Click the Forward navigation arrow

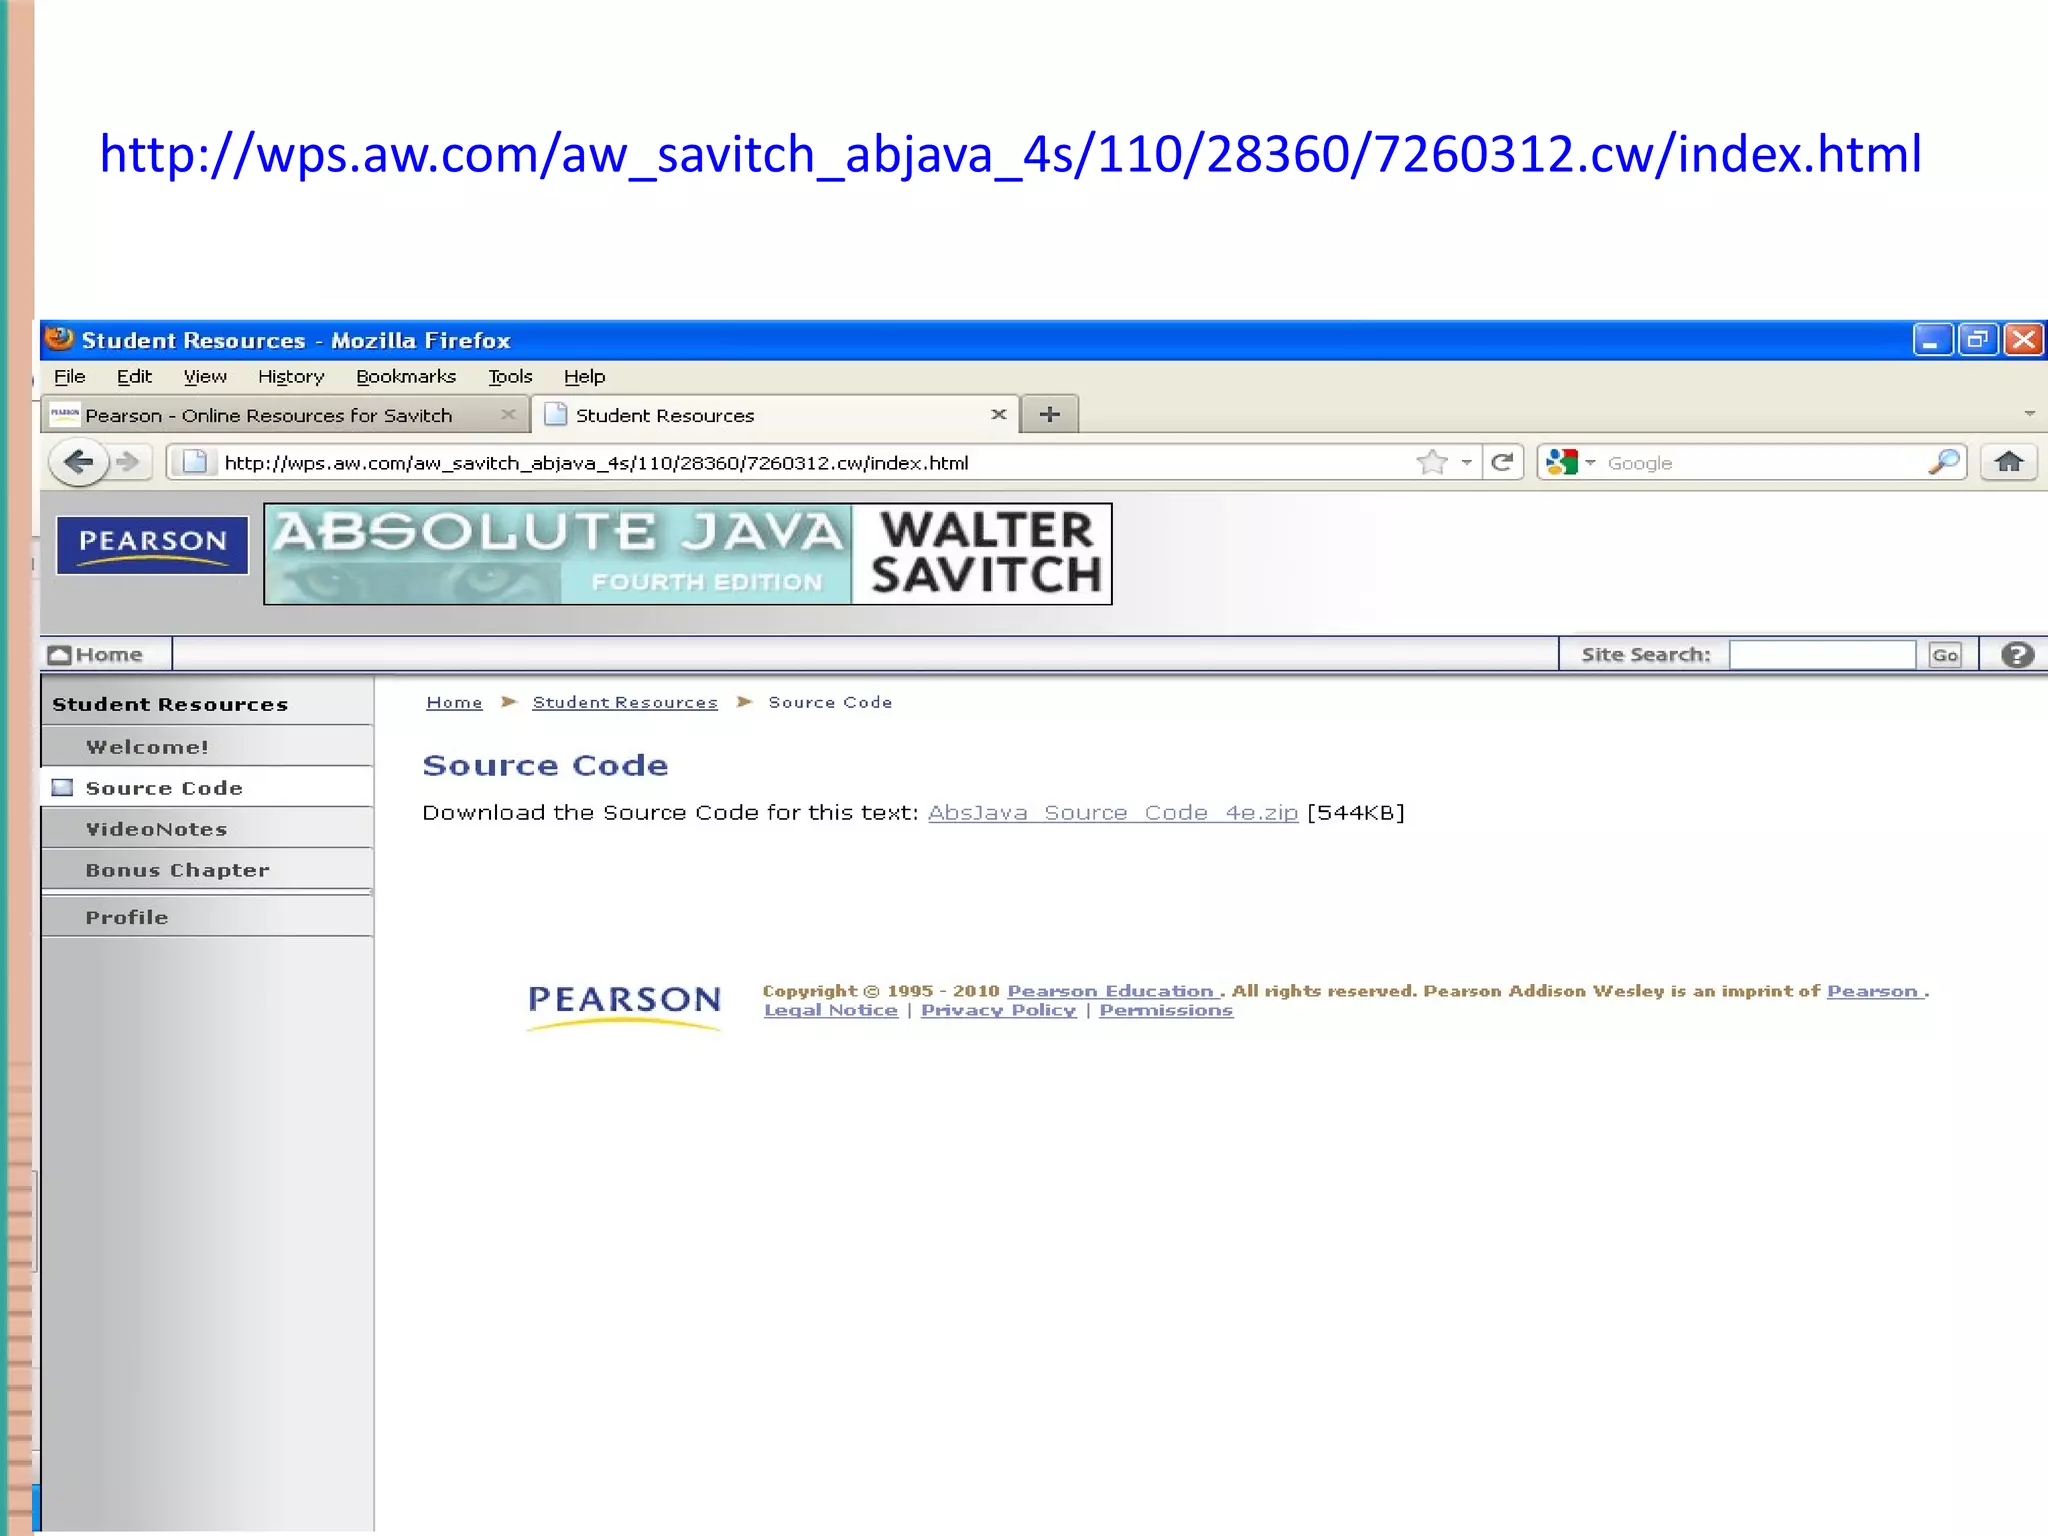point(128,462)
